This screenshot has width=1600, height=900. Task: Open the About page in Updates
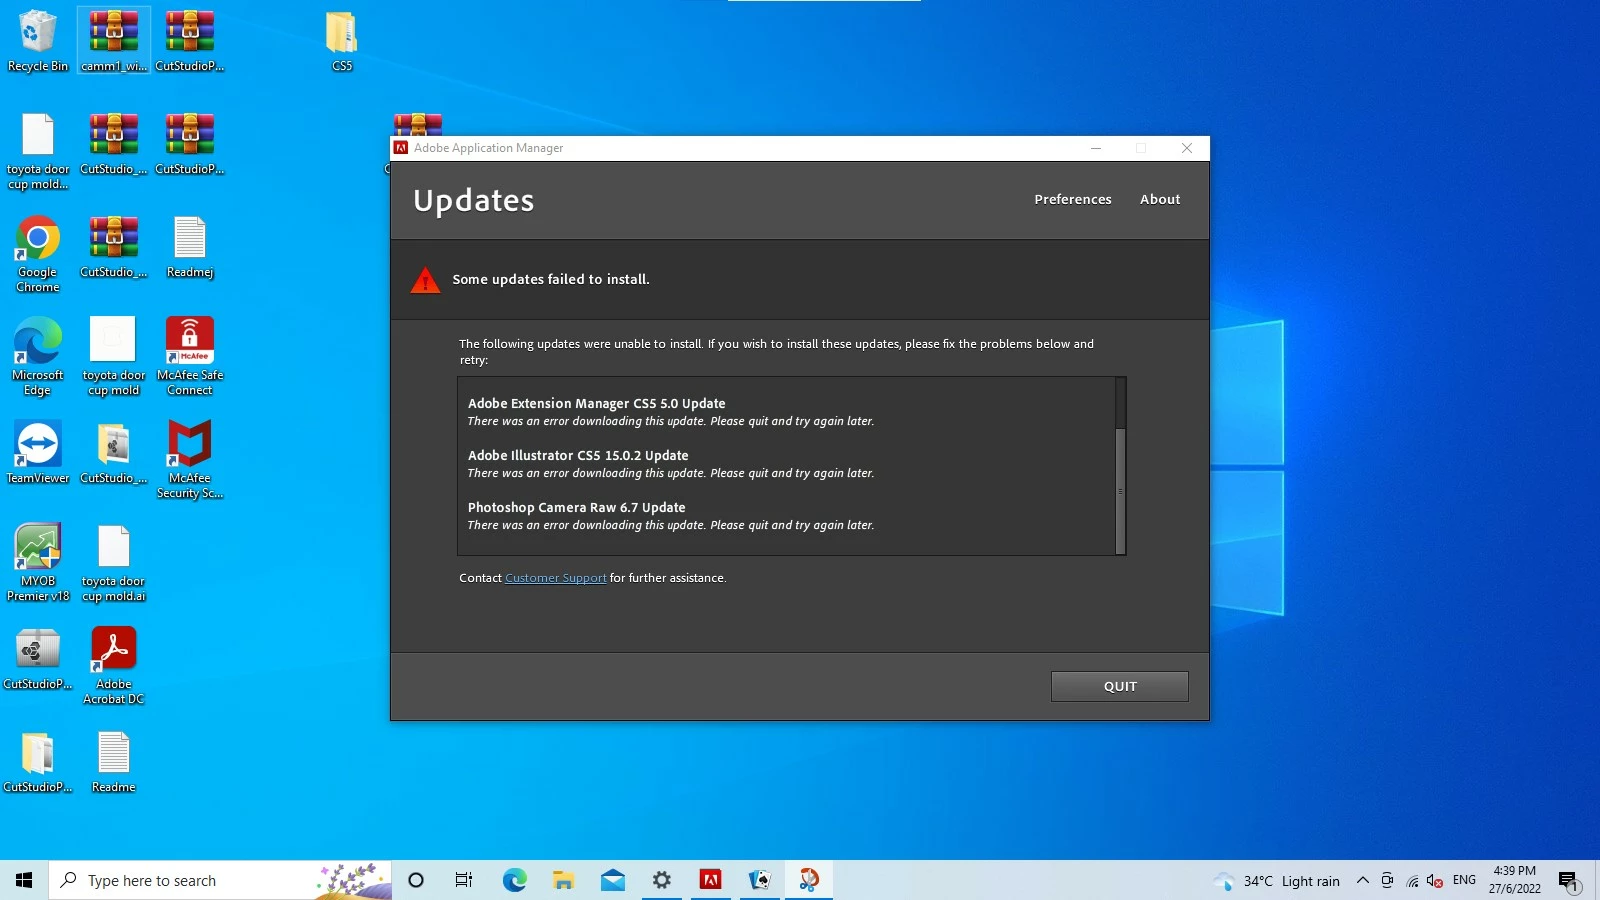pyautogui.click(x=1160, y=199)
